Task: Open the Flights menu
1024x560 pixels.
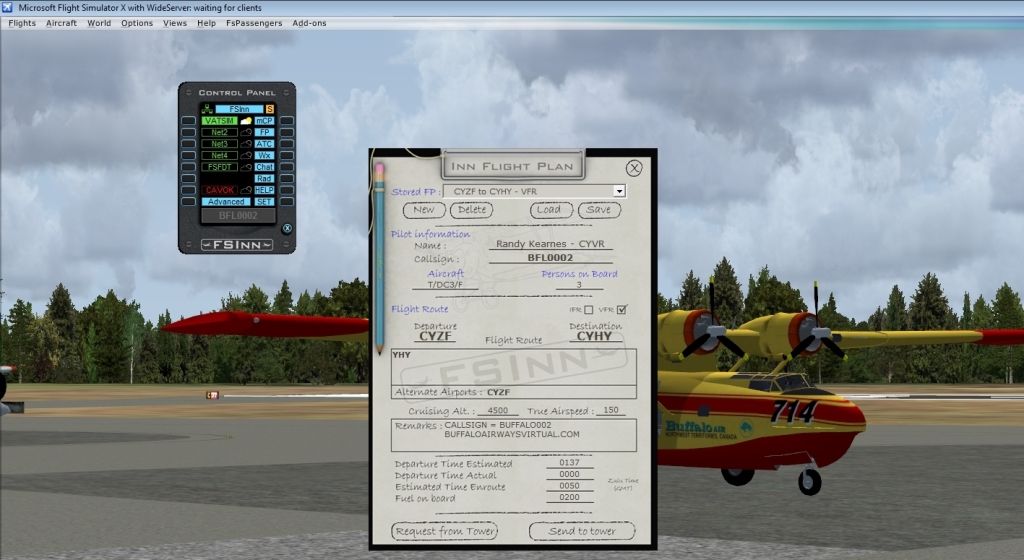Action: pyautogui.click(x=22, y=23)
